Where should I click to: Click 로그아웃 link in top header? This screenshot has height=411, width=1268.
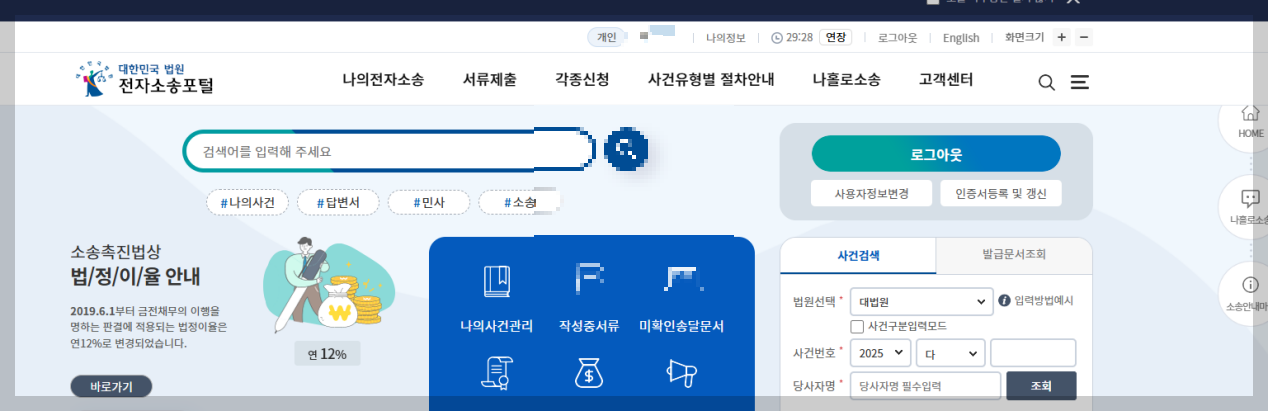897,38
